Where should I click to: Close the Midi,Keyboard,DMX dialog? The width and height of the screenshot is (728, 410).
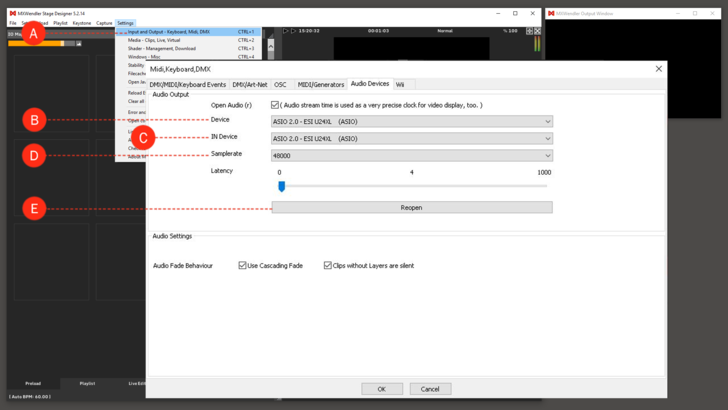658,69
